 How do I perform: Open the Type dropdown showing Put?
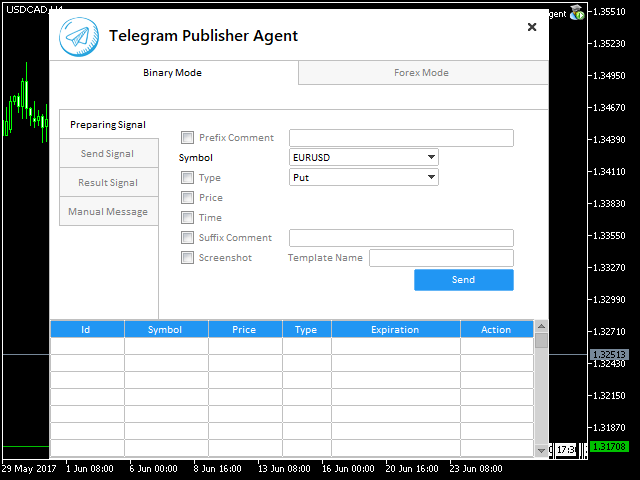pos(364,177)
